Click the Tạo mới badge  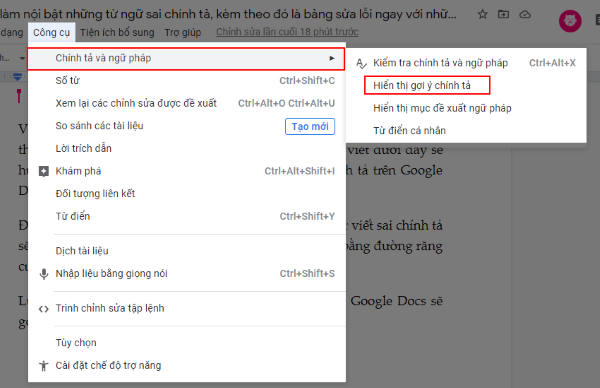click(x=310, y=127)
